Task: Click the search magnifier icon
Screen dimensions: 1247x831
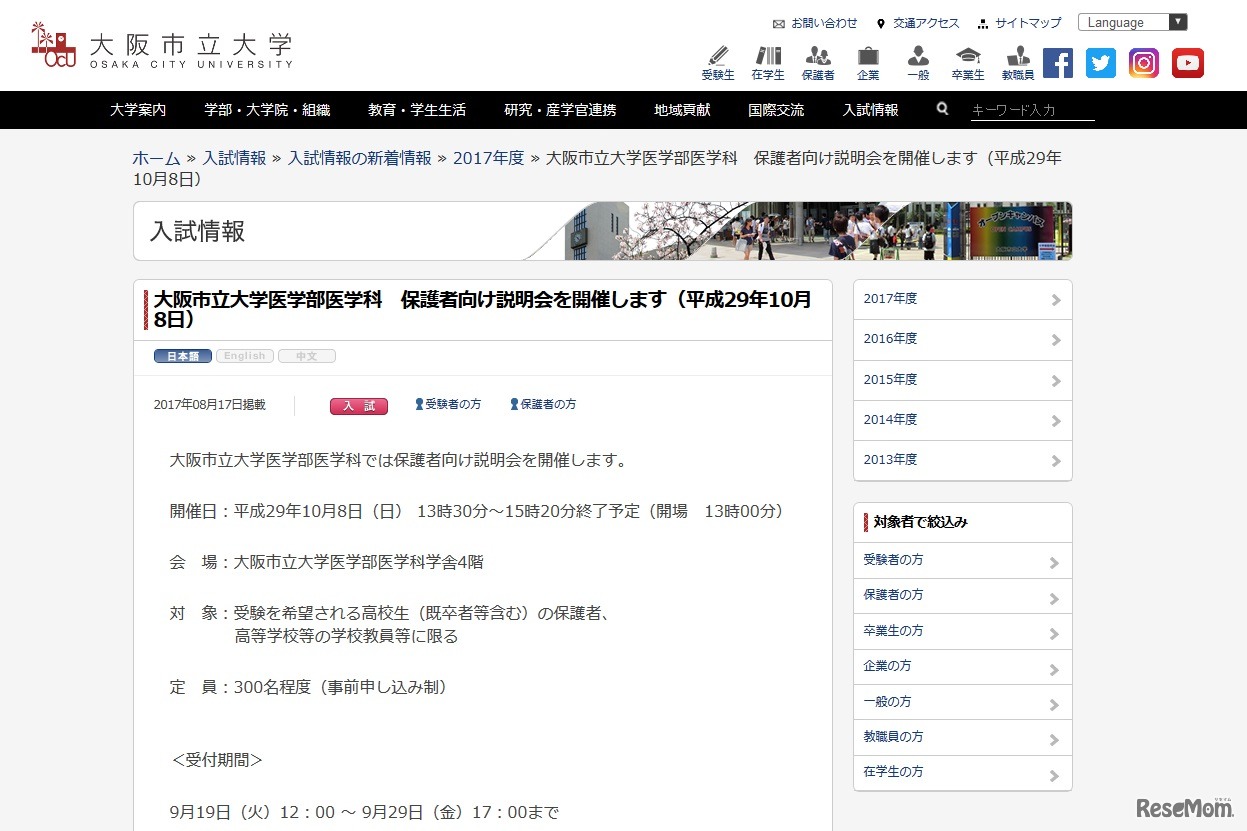Action: coord(941,110)
